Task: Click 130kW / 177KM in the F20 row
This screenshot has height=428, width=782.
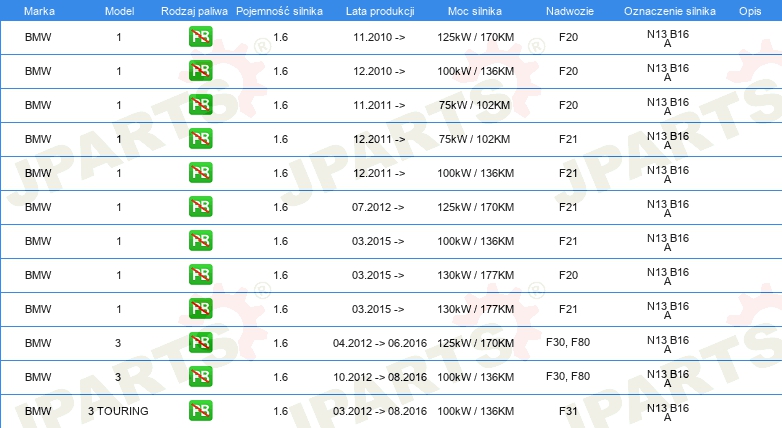Action: click(475, 275)
